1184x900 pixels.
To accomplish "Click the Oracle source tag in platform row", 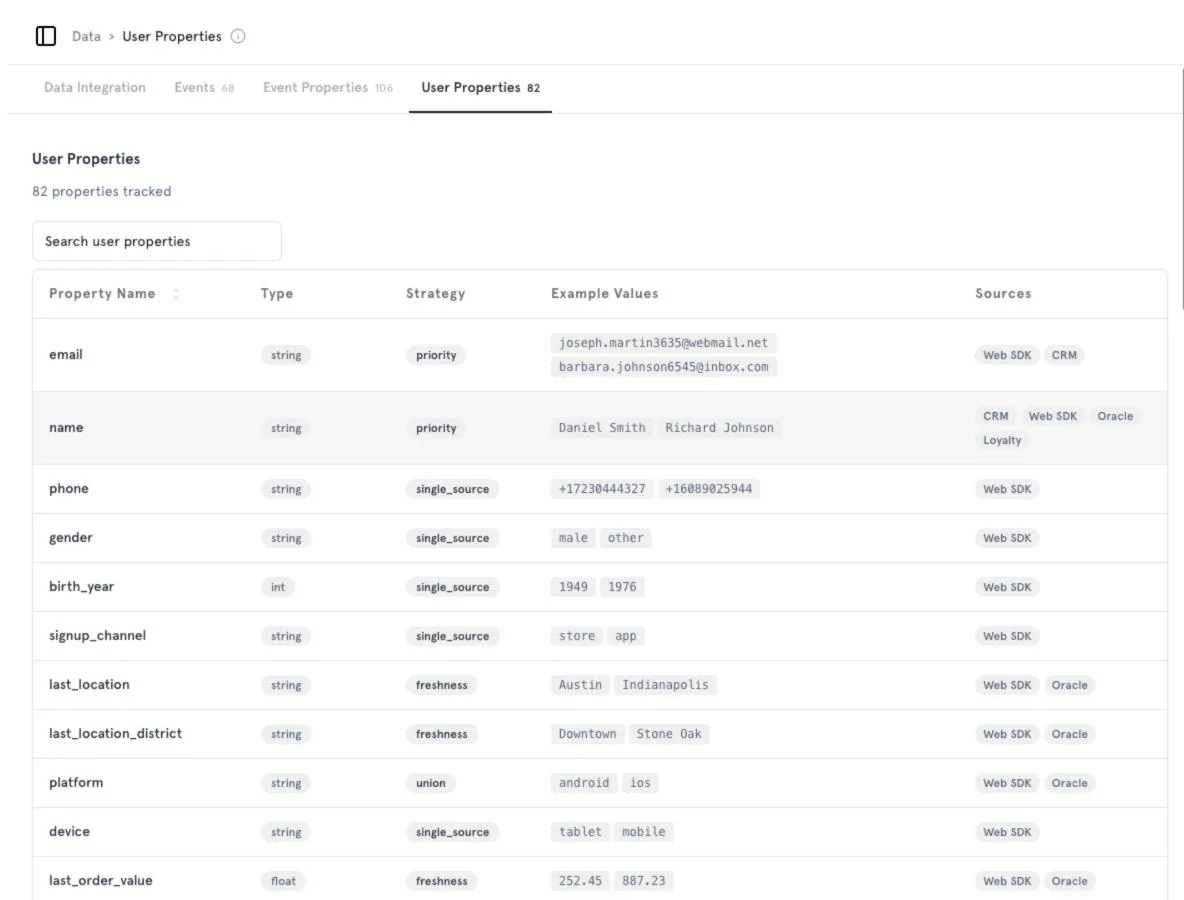I will coord(1069,783).
